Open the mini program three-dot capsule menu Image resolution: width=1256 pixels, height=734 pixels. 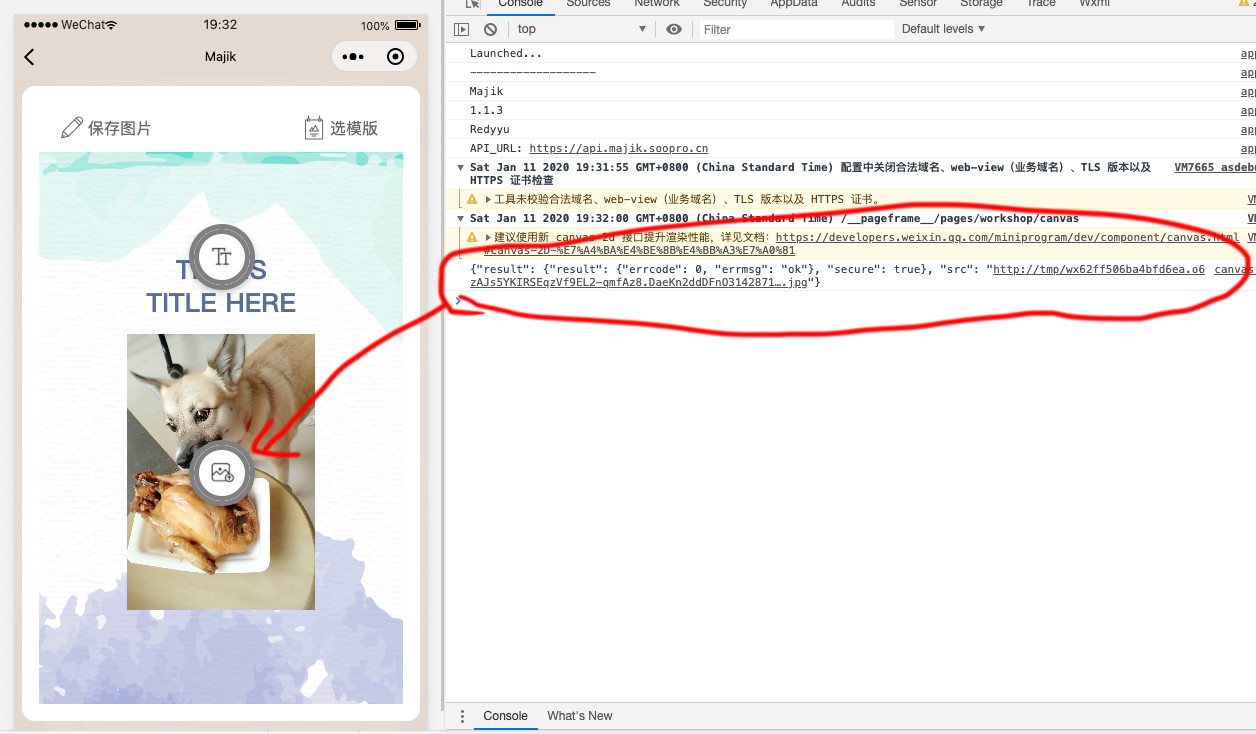(x=353, y=57)
